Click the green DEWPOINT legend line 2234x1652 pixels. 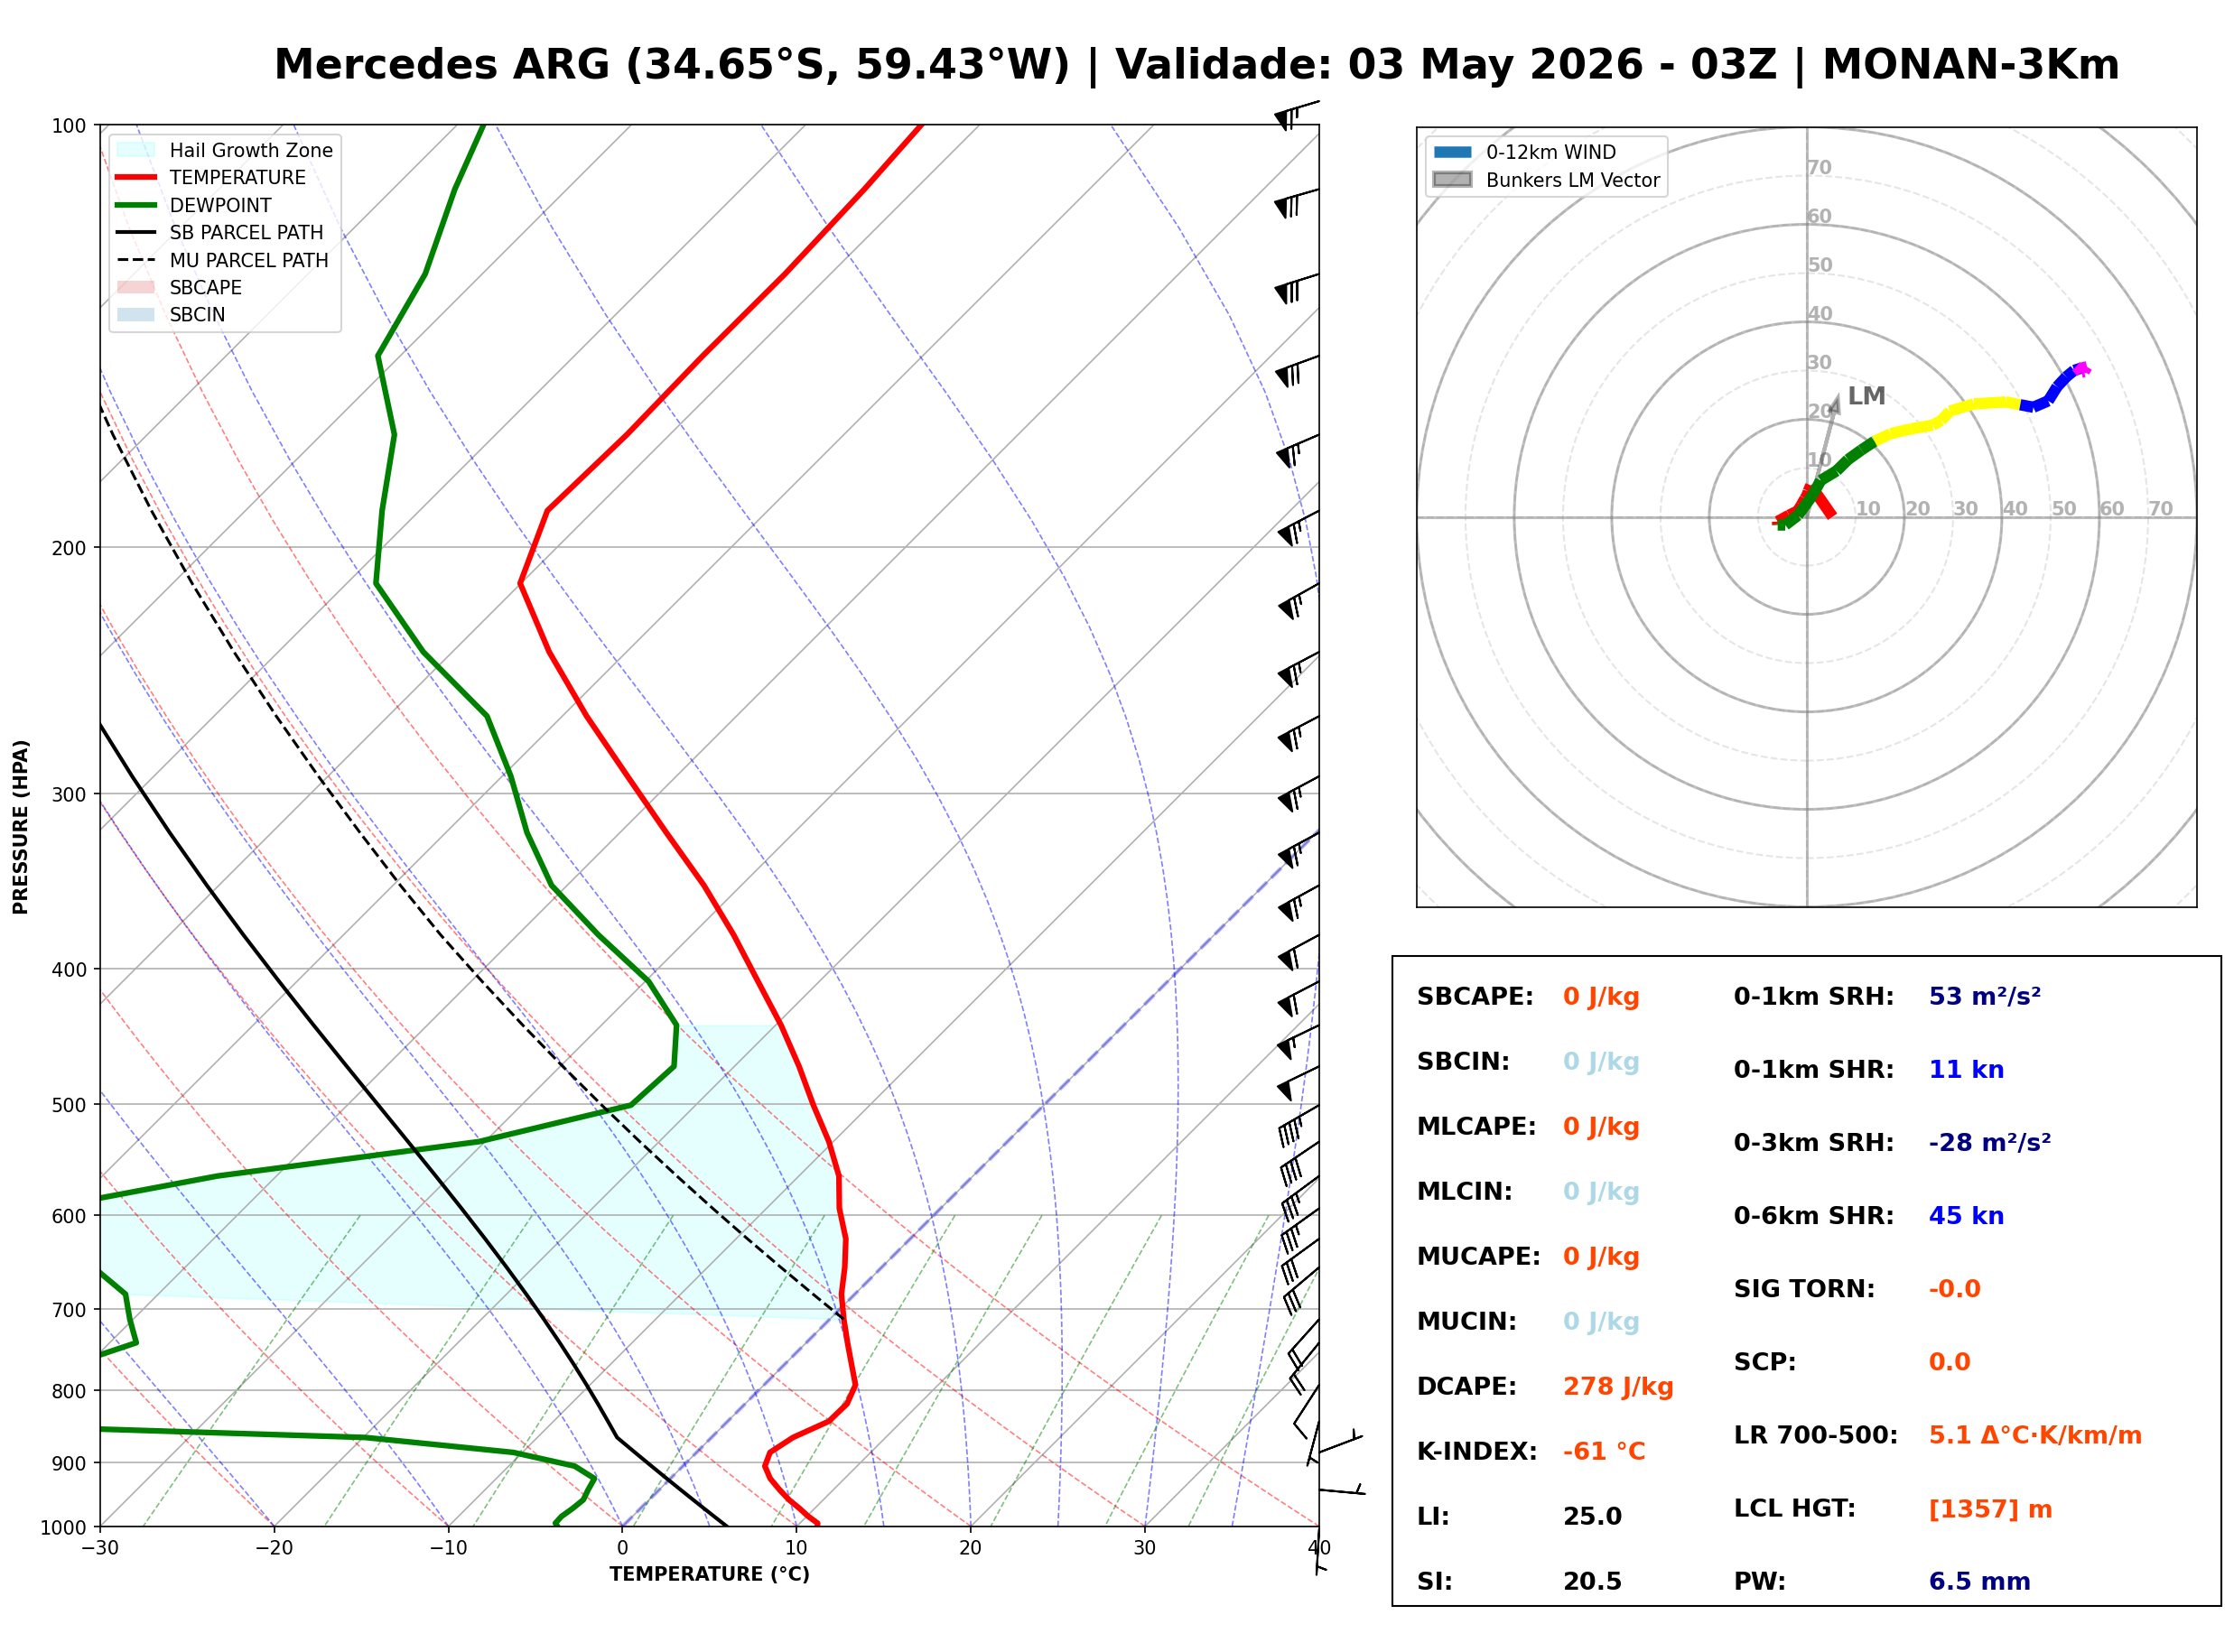pyautogui.click(x=136, y=205)
